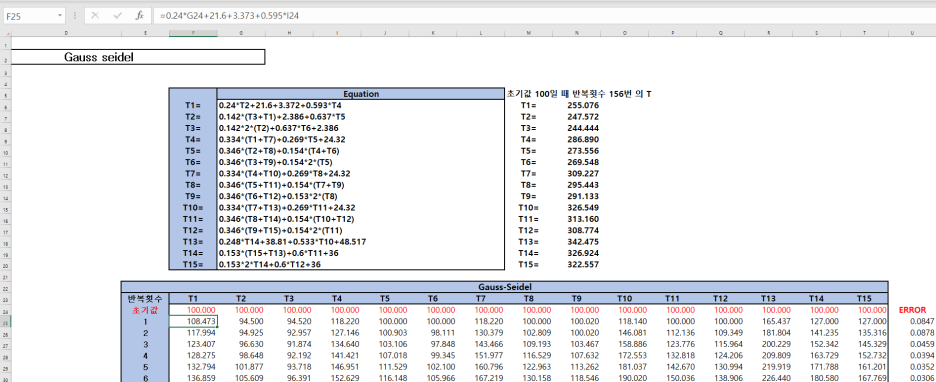Select the Gauss-Seidel table header

pyautogui.click(x=505, y=287)
